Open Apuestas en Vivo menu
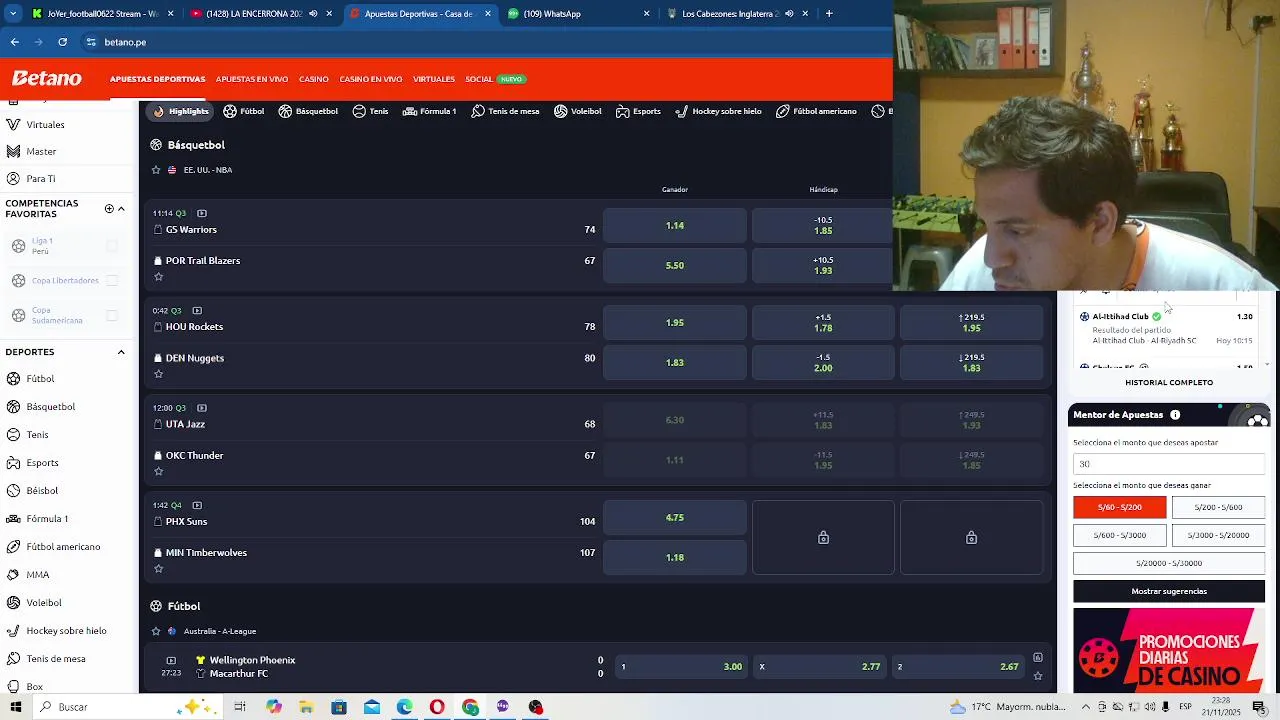The image size is (1280, 720). point(252,79)
